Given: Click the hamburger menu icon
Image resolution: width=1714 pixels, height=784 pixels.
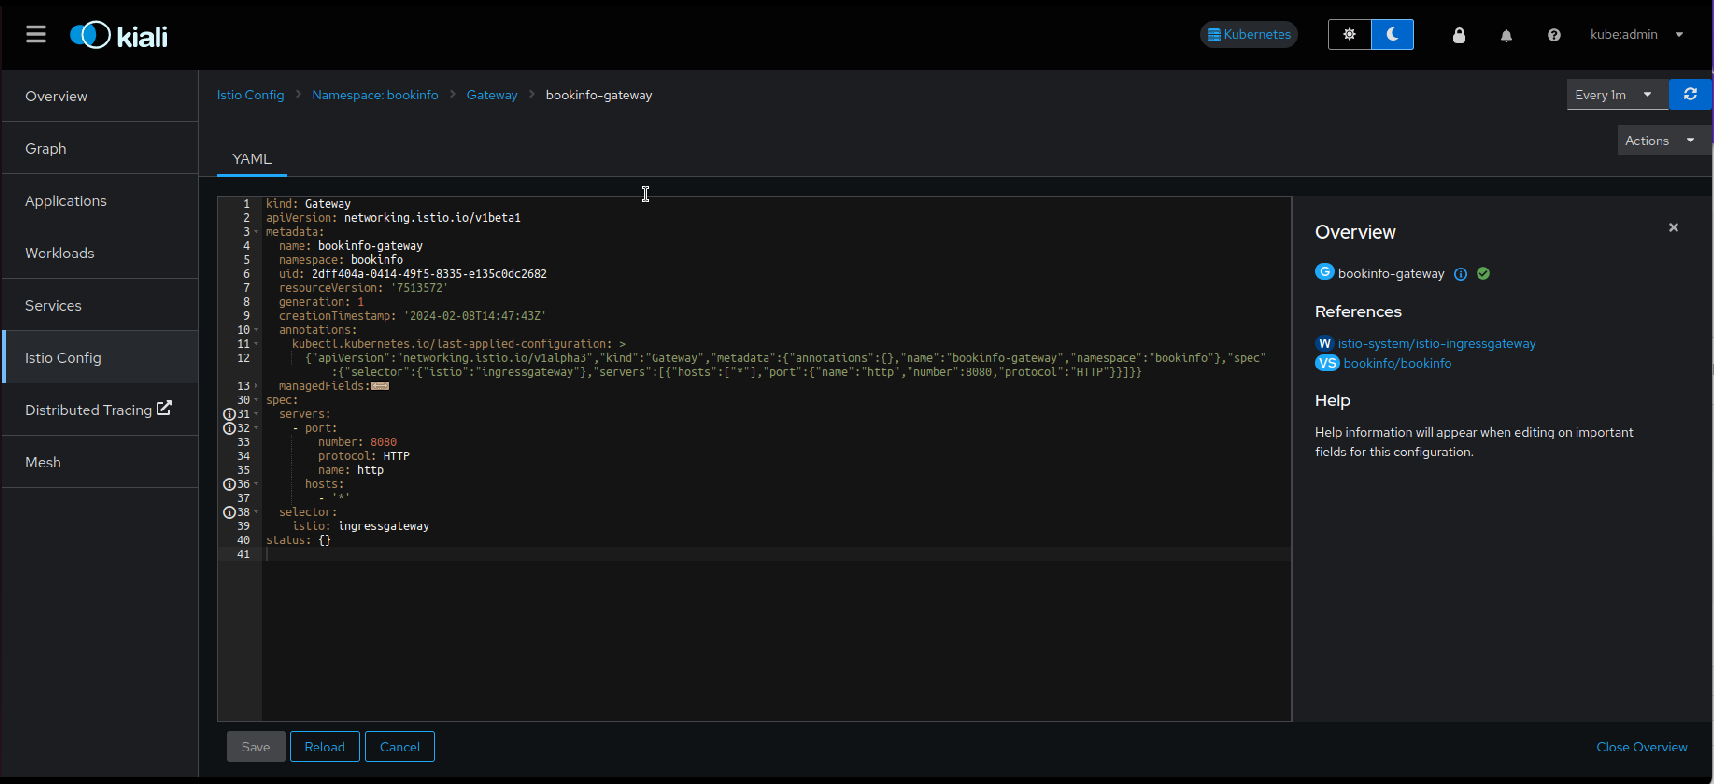Looking at the screenshot, I should (x=36, y=35).
